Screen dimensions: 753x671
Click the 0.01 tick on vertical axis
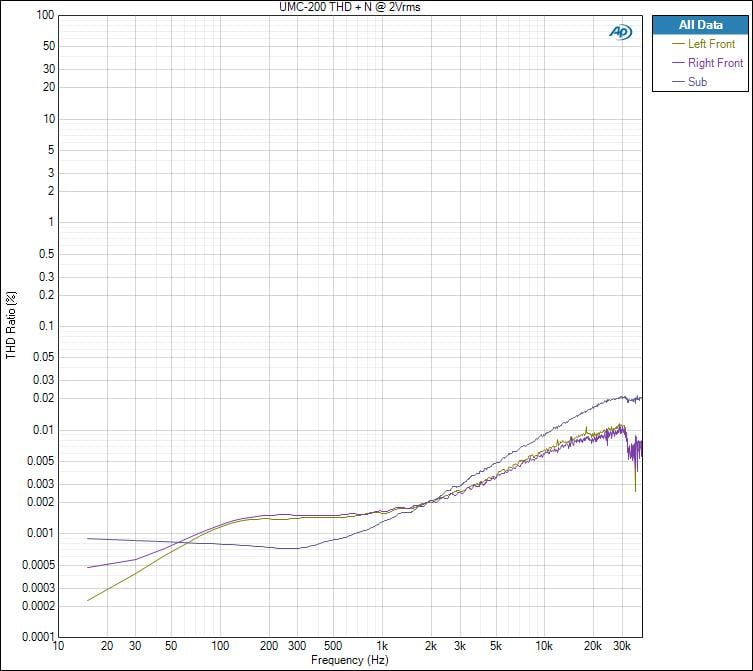click(x=44, y=430)
